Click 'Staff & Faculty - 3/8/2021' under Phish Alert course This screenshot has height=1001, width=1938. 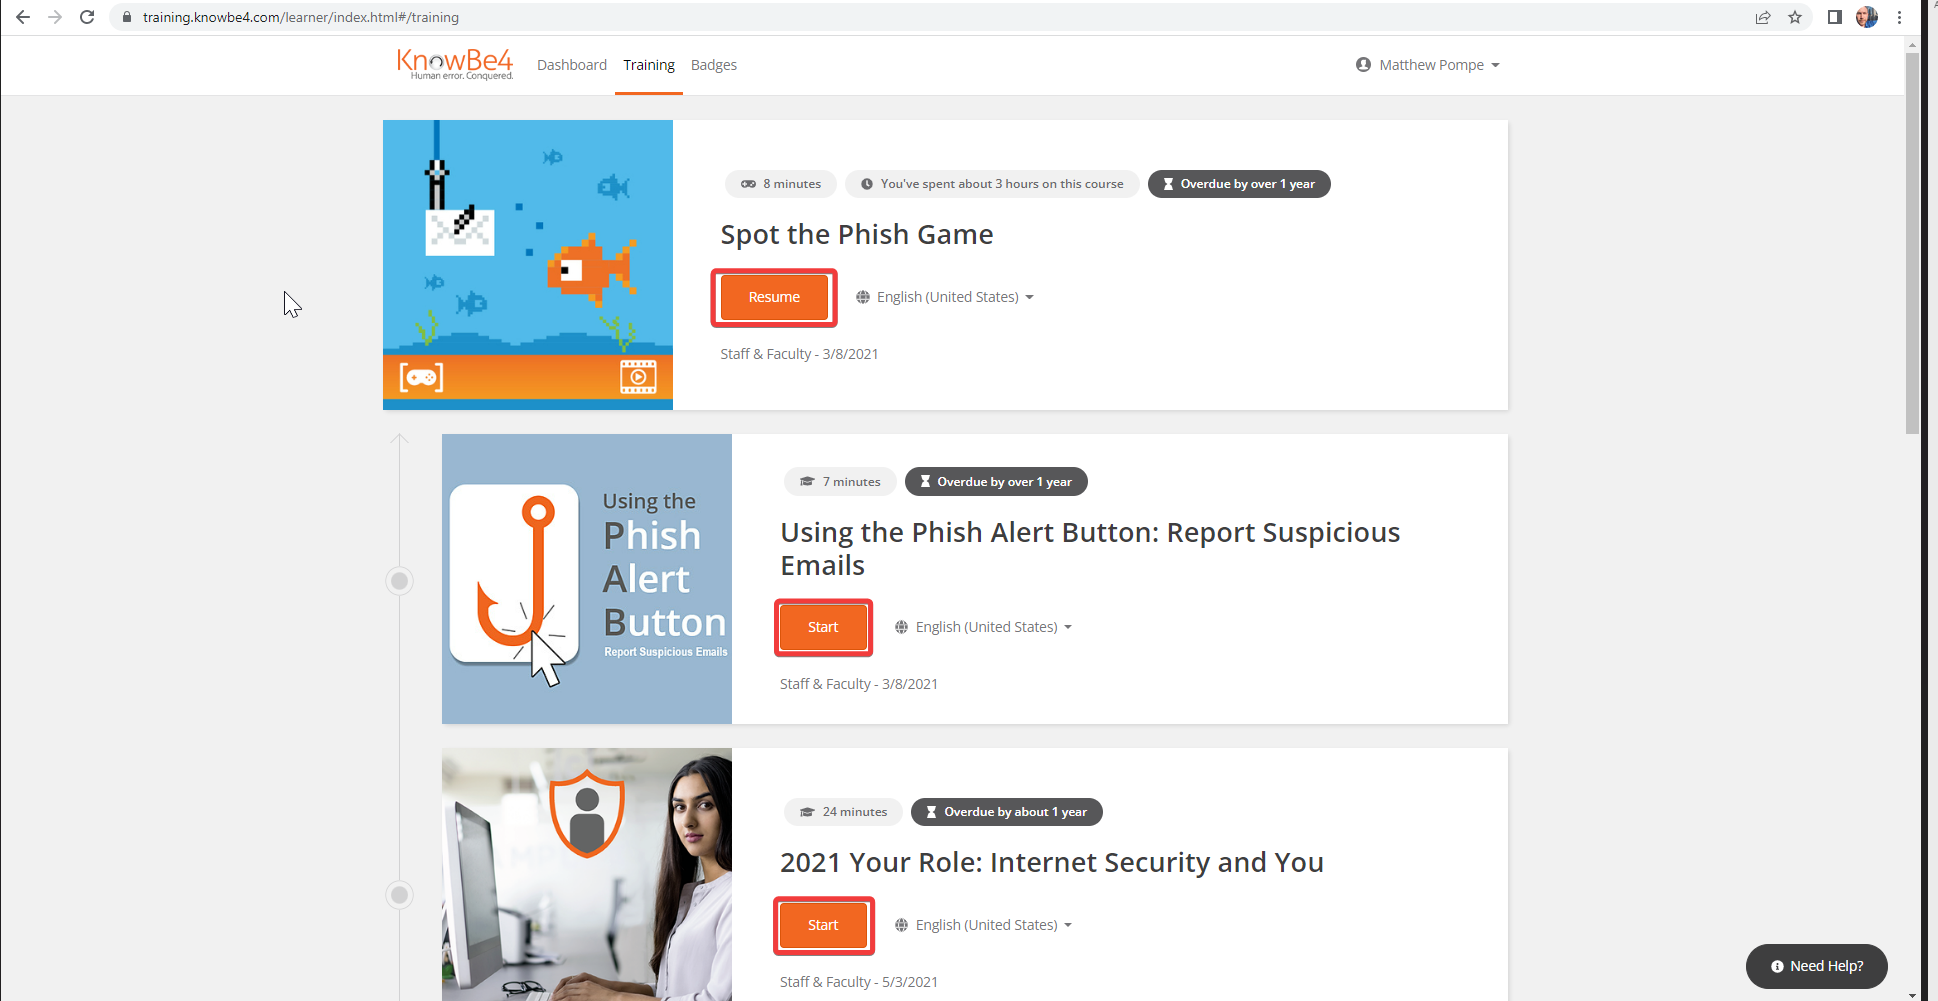859,684
